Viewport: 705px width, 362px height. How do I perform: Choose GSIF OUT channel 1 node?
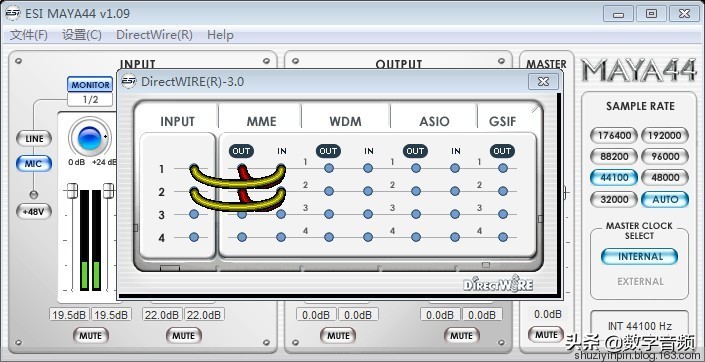[x=503, y=168]
